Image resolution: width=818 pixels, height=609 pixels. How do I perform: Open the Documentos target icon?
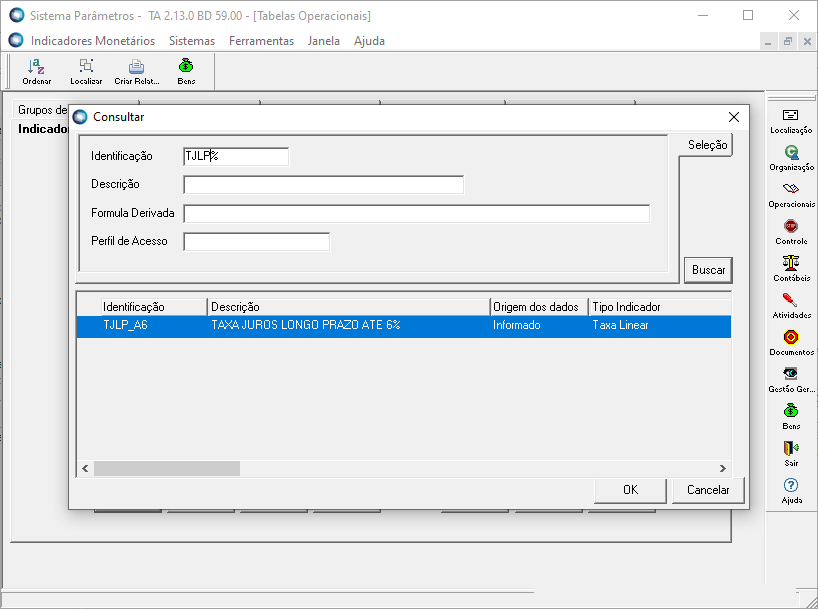click(791, 343)
